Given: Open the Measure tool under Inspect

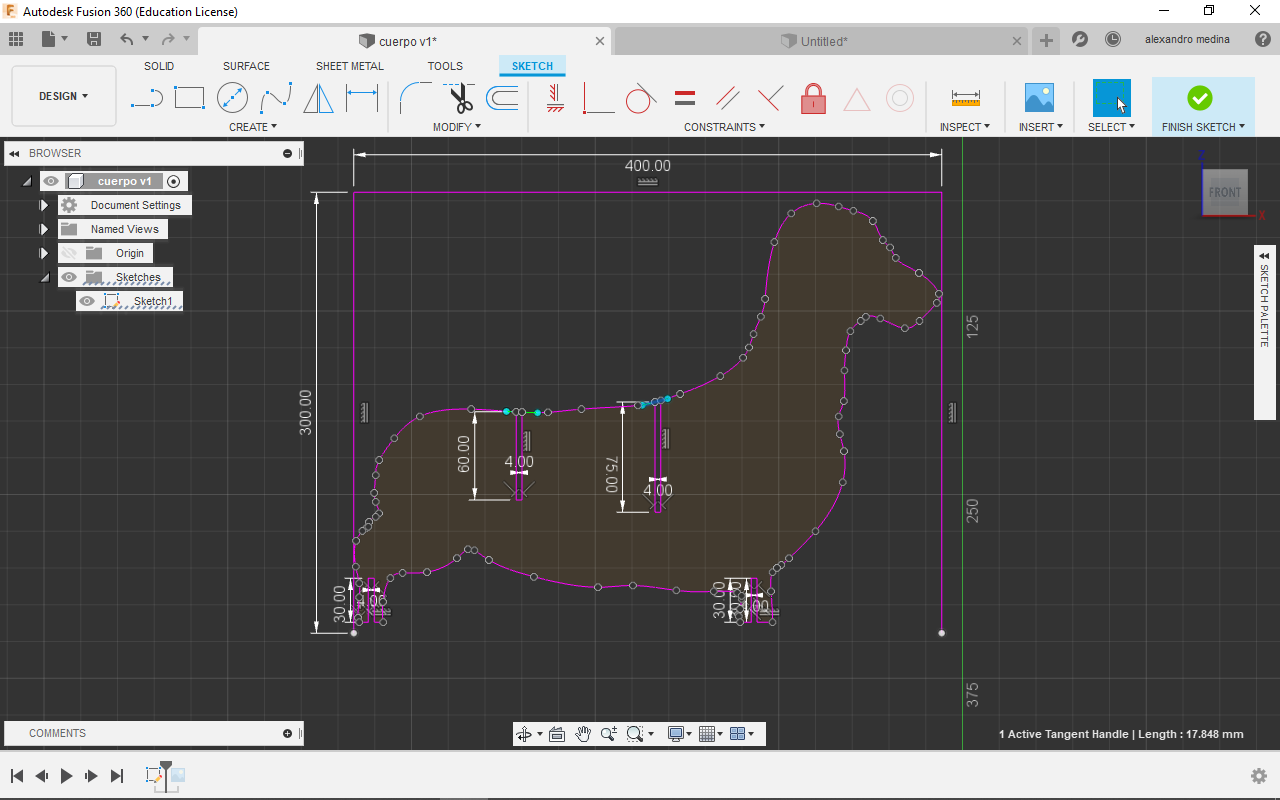Looking at the screenshot, I should pyautogui.click(x=965, y=98).
